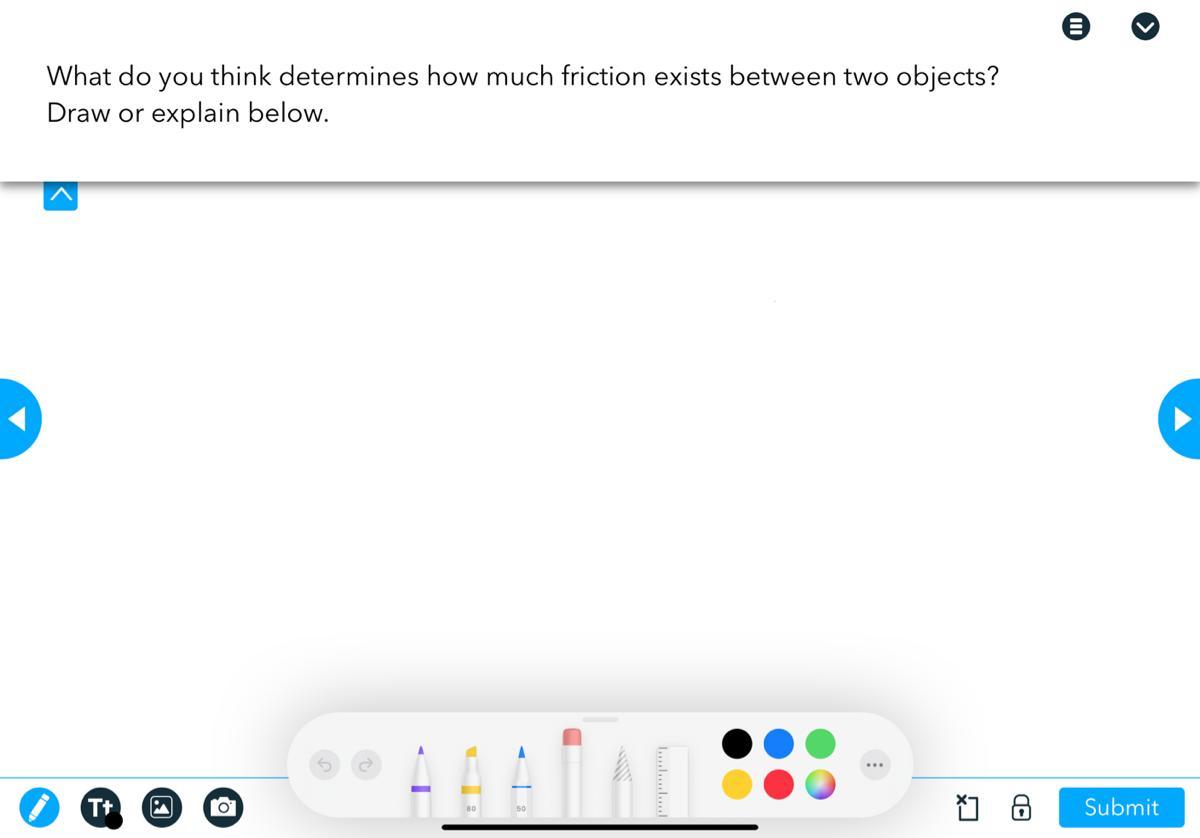Choose the red color swatch

click(778, 785)
